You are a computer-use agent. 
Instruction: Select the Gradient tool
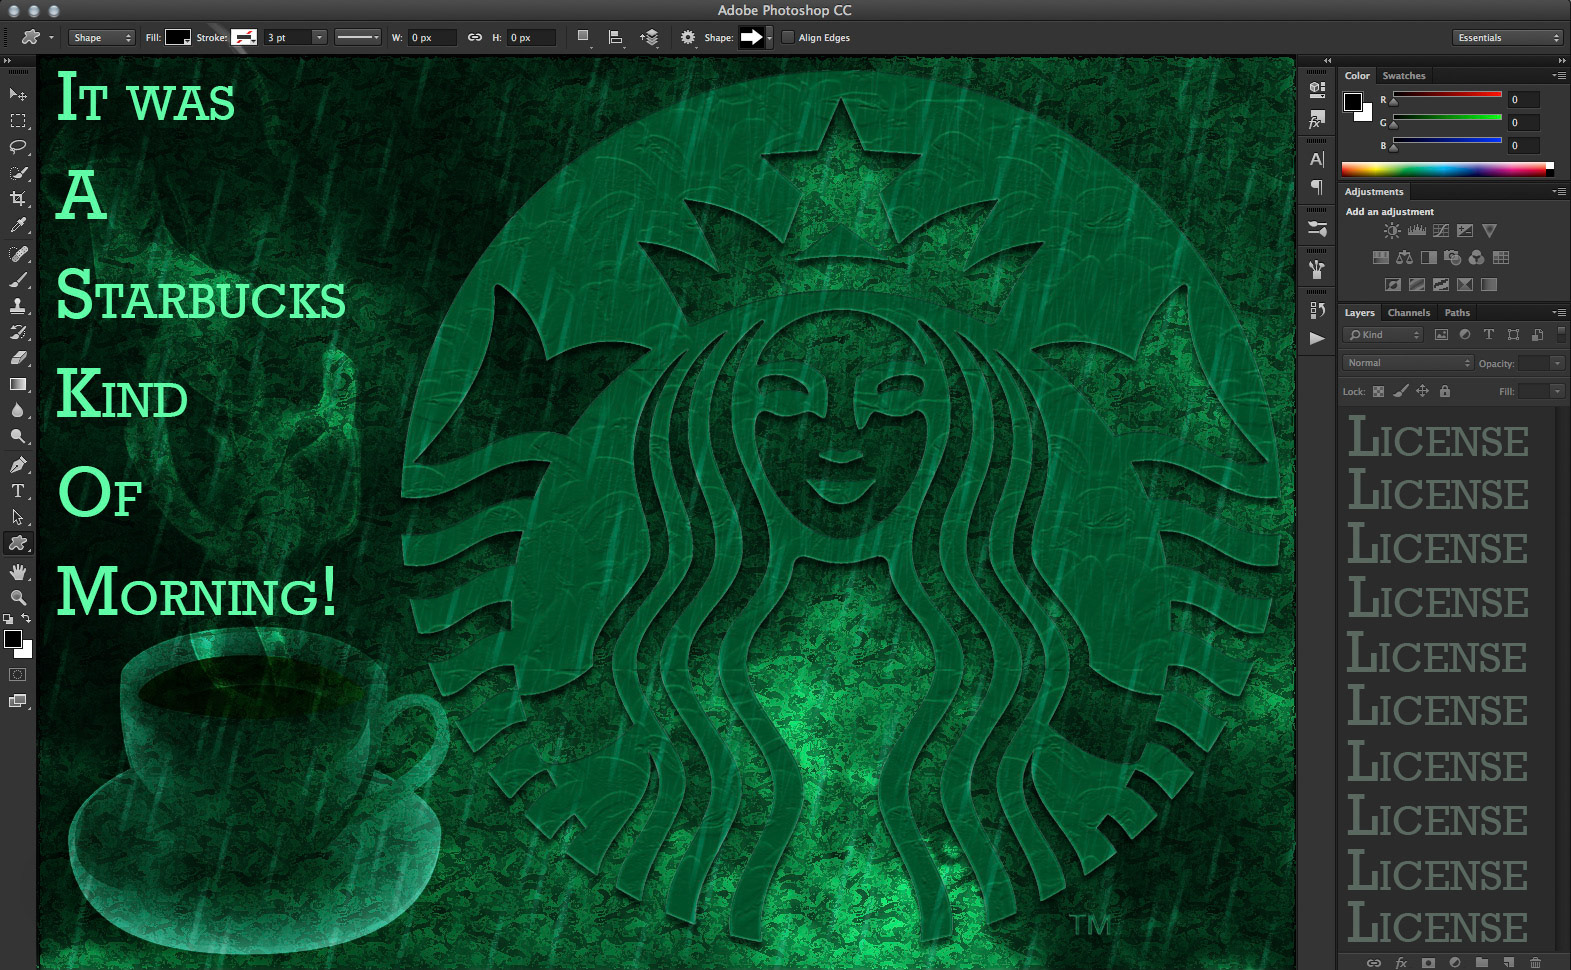(18, 384)
